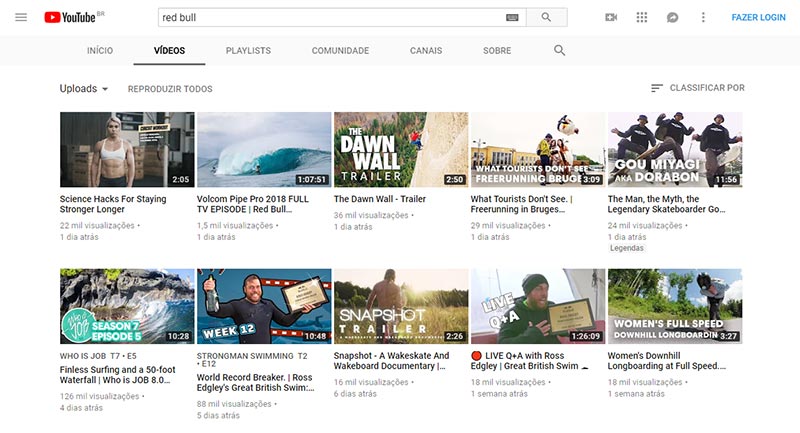Image resolution: width=800 pixels, height=433 pixels.
Task: Open Volcom Pipe Pro 2018 title link
Action: (253, 204)
